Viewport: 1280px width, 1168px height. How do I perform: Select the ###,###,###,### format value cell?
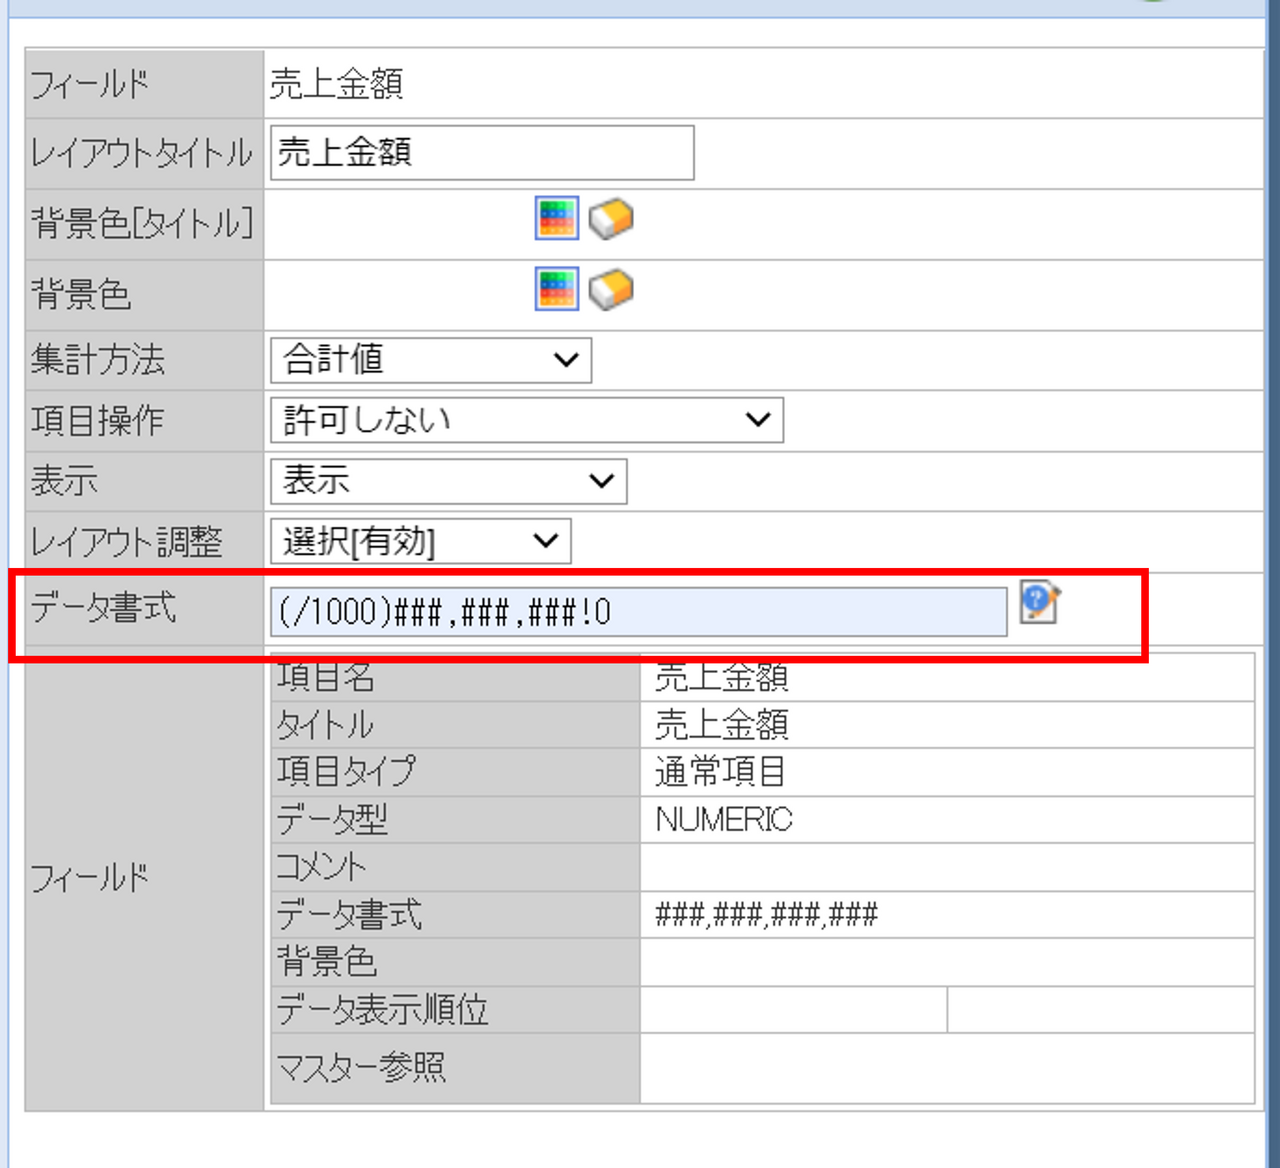766,915
